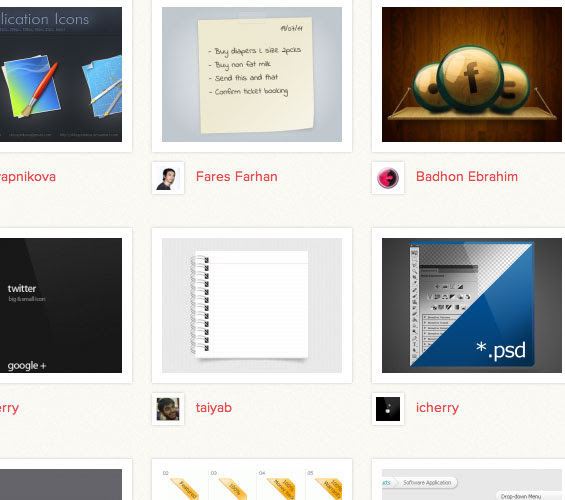Click Fares Farhan's avatar photo
565x500 pixels.
(x=168, y=178)
